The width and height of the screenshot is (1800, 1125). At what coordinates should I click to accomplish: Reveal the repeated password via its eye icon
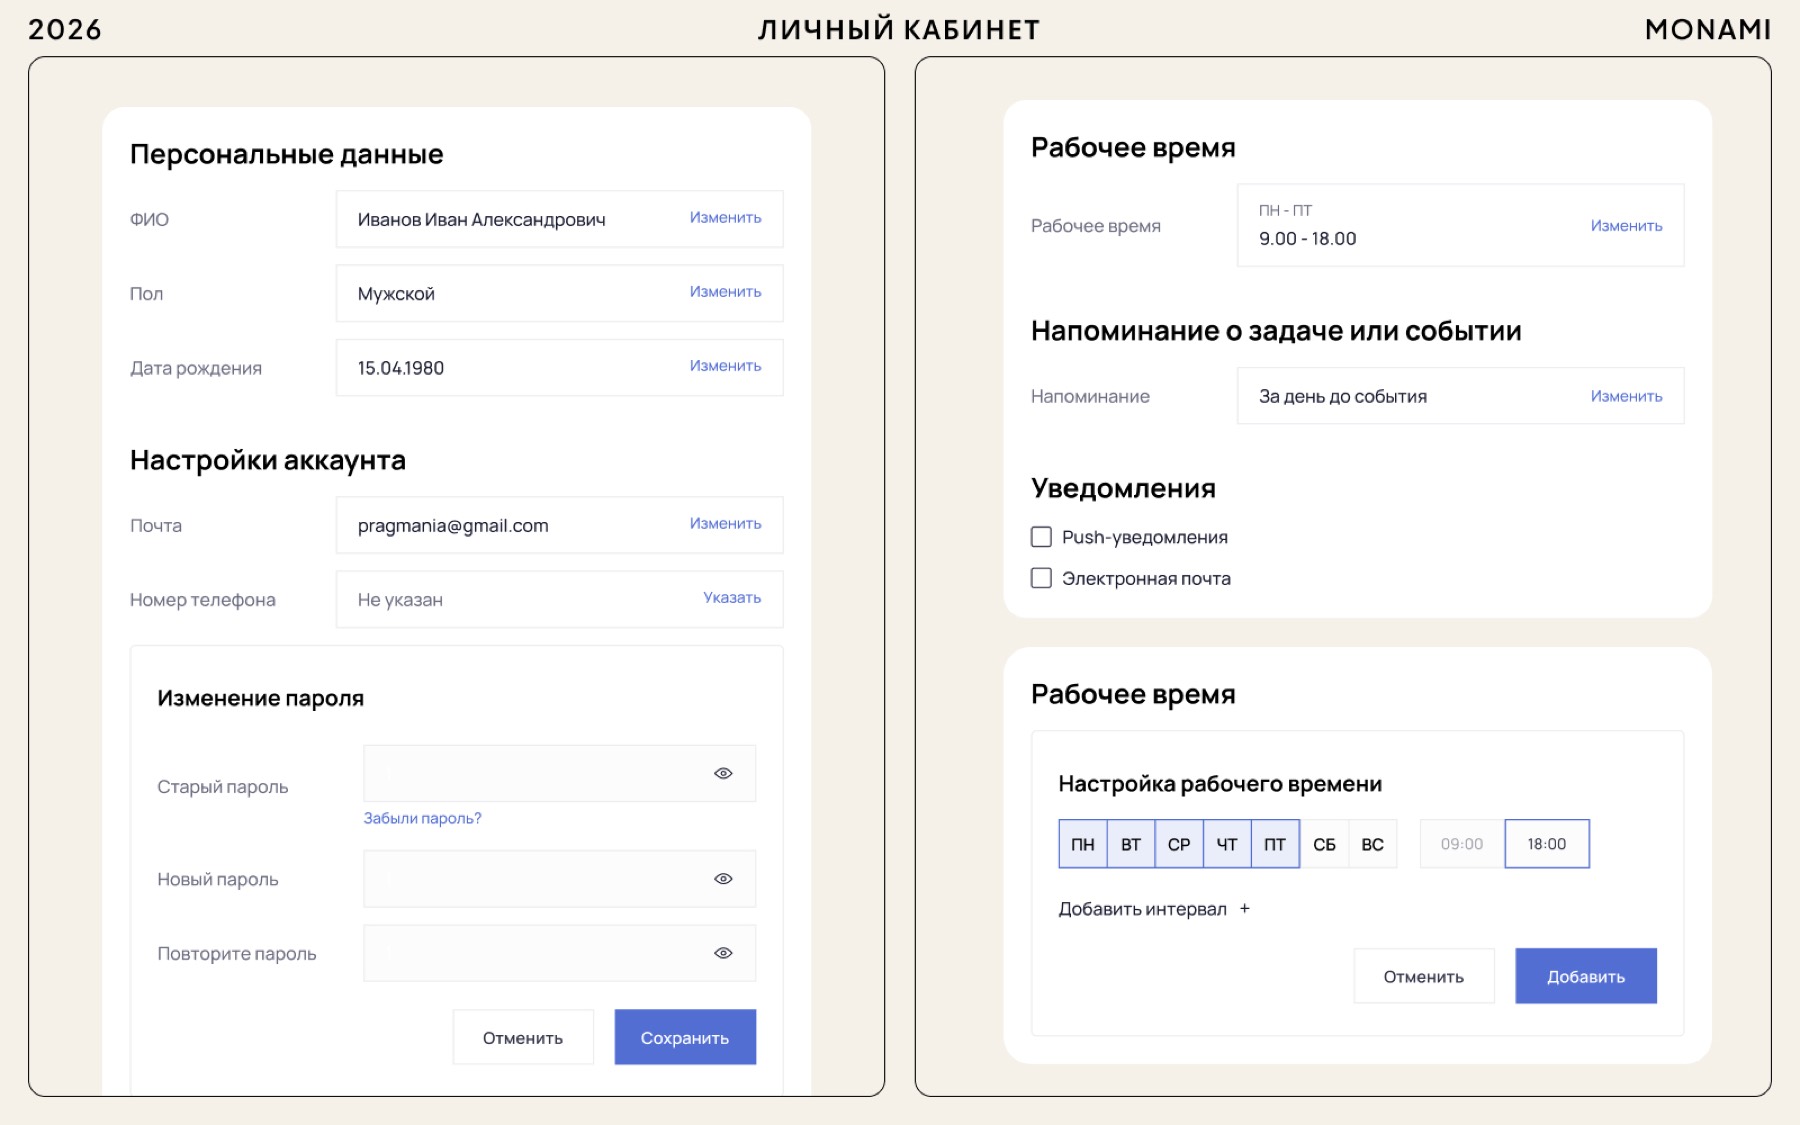coord(723,953)
